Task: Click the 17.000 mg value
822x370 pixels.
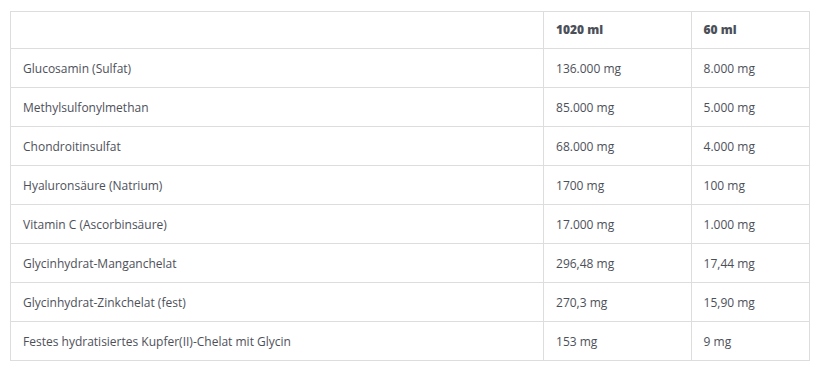Action: (x=585, y=225)
